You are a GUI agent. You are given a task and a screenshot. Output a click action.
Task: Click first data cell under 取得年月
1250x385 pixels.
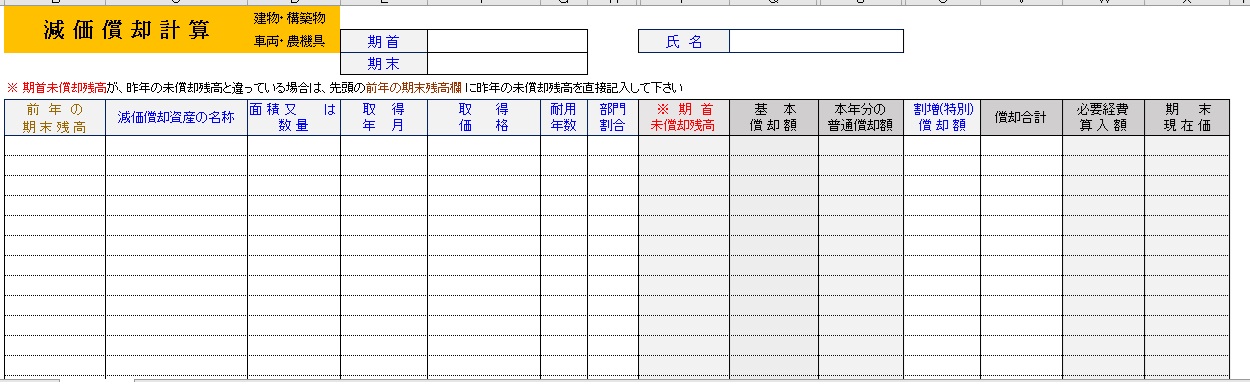[x=384, y=145]
